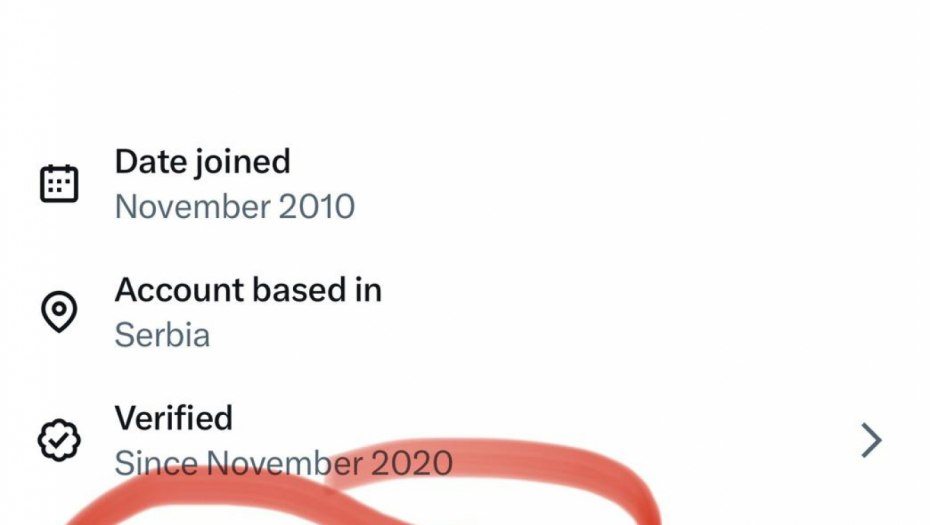Open verification details via the right chevron
Viewport: 930px width, 525px height.
[x=871, y=440]
